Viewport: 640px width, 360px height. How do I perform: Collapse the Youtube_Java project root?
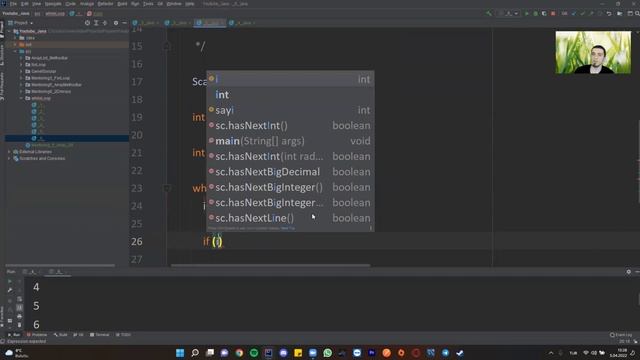pos(9,31)
